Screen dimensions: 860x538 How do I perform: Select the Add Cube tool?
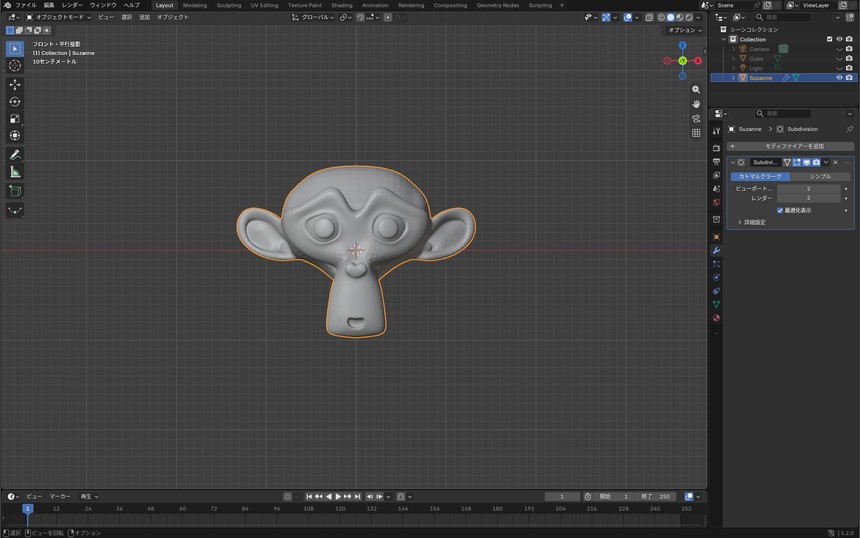pos(15,191)
